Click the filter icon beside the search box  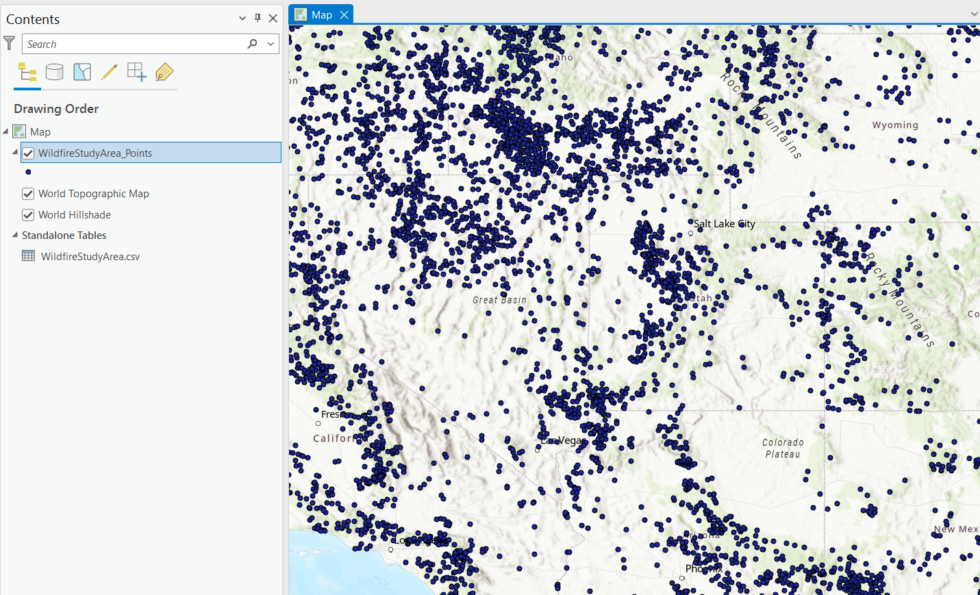pyautogui.click(x=10, y=43)
